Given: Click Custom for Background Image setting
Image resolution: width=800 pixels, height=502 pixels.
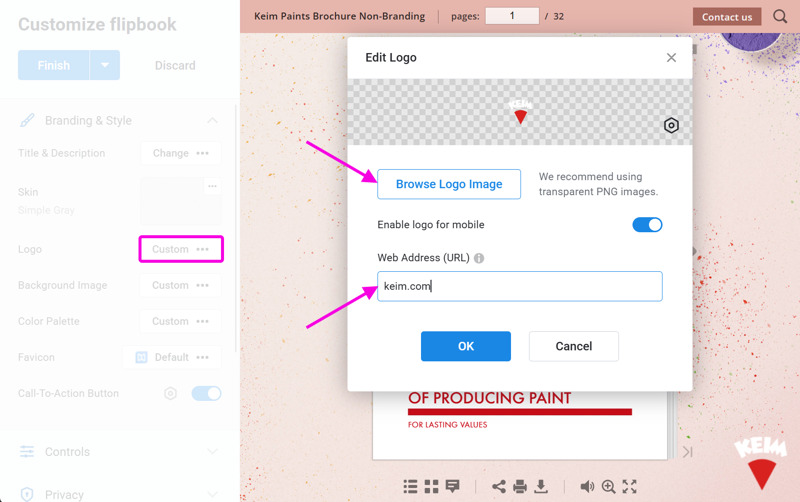Looking at the screenshot, I should (170, 285).
